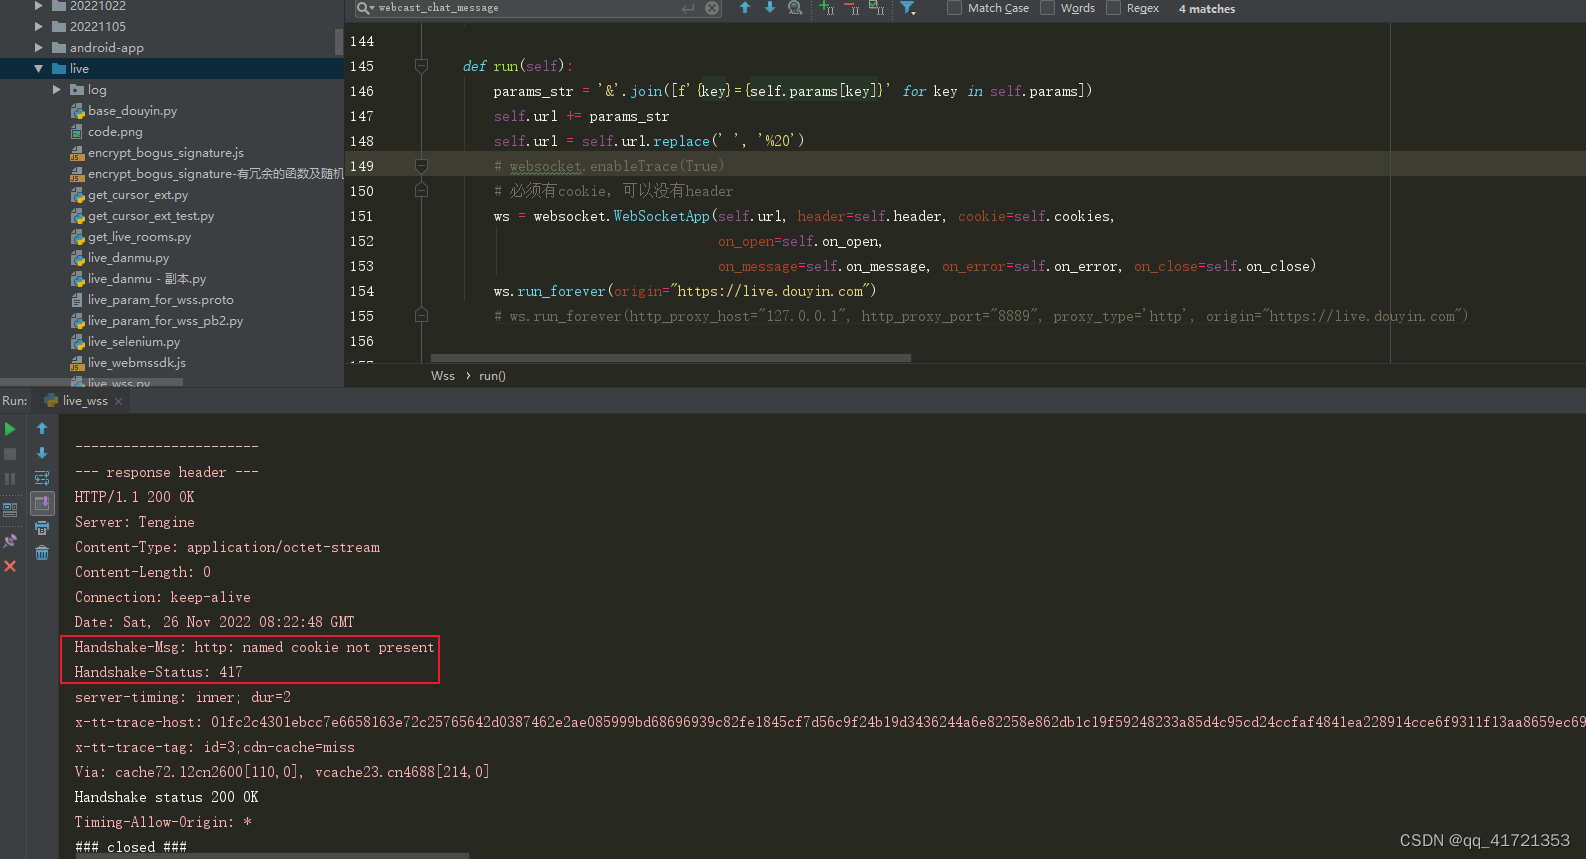The image size is (1586, 859).
Task: Clear the console with the trash icon
Action: click(42, 553)
